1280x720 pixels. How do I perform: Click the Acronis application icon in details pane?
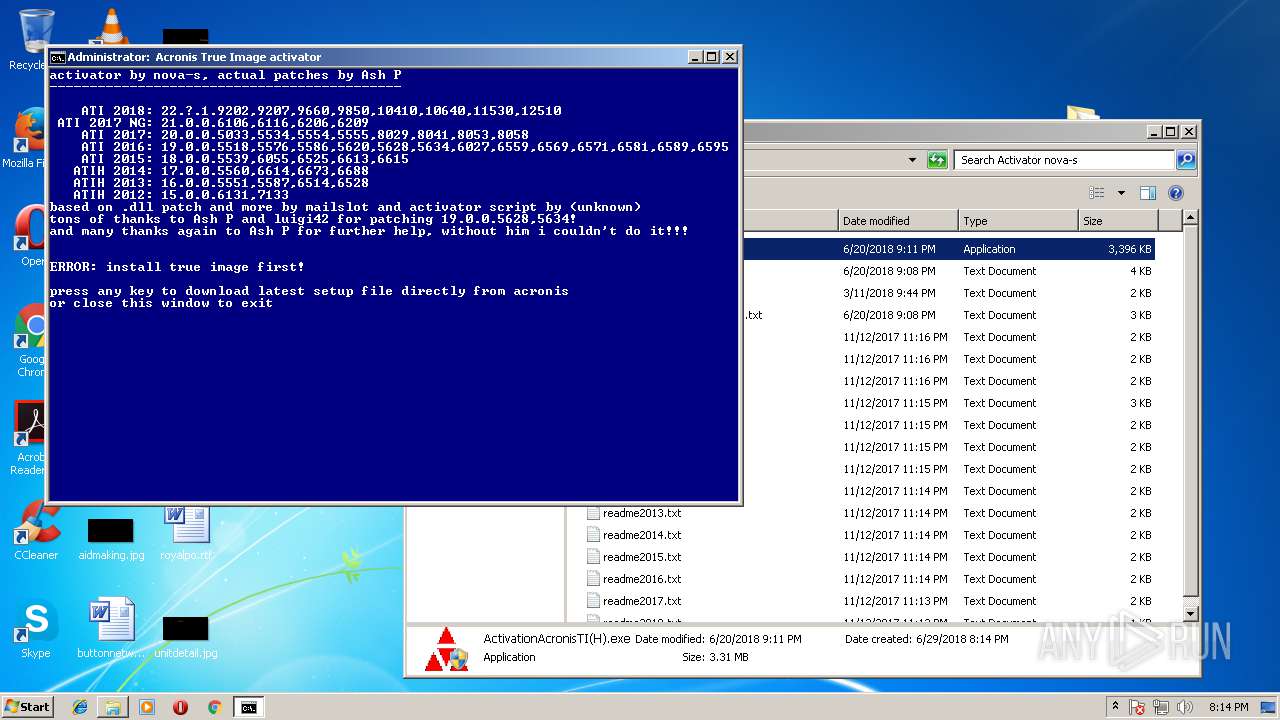[x=446, y=649]
